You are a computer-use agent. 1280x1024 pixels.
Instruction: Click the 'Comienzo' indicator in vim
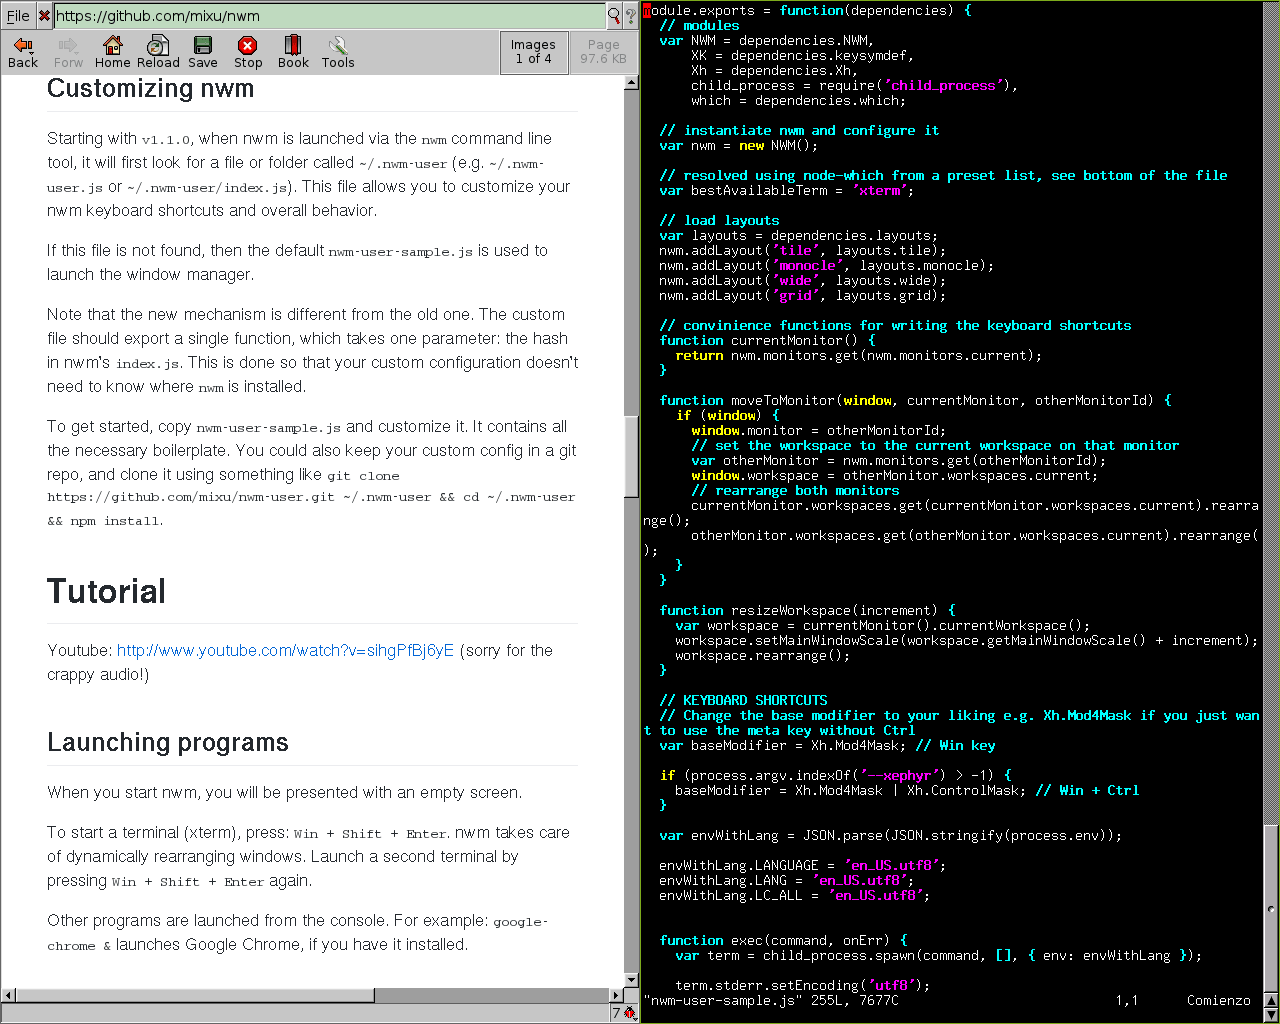1219,1001
